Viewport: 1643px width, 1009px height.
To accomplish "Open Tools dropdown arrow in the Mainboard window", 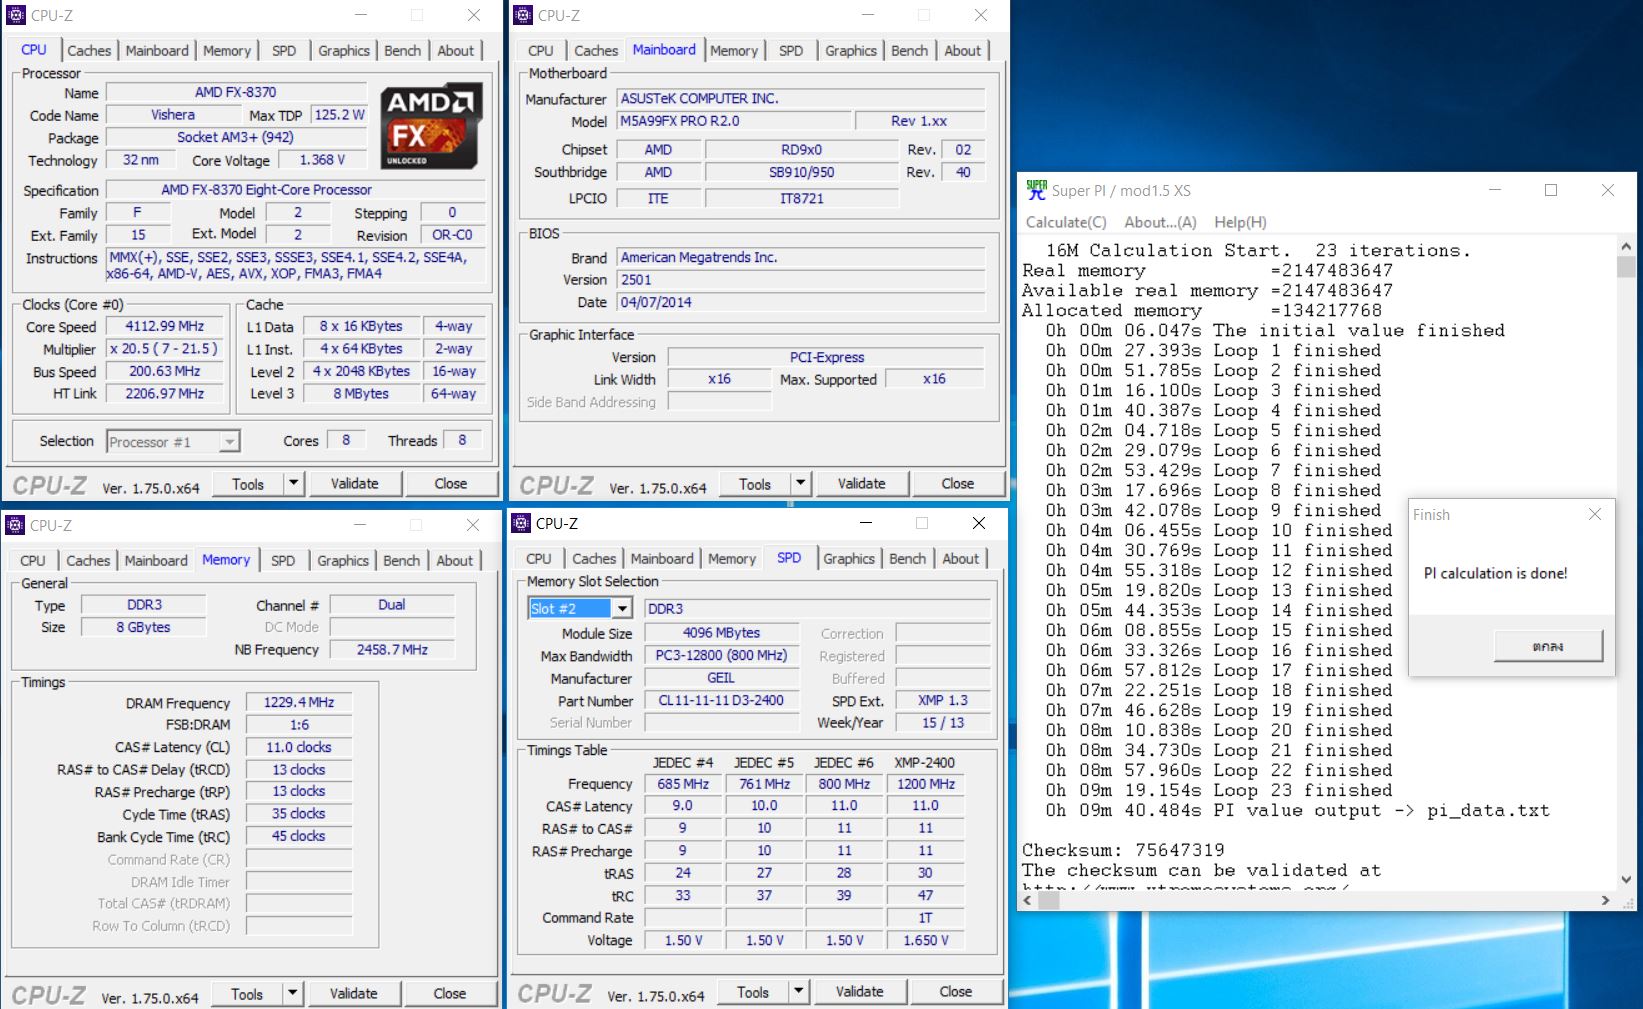I will [x=800, y=484].
